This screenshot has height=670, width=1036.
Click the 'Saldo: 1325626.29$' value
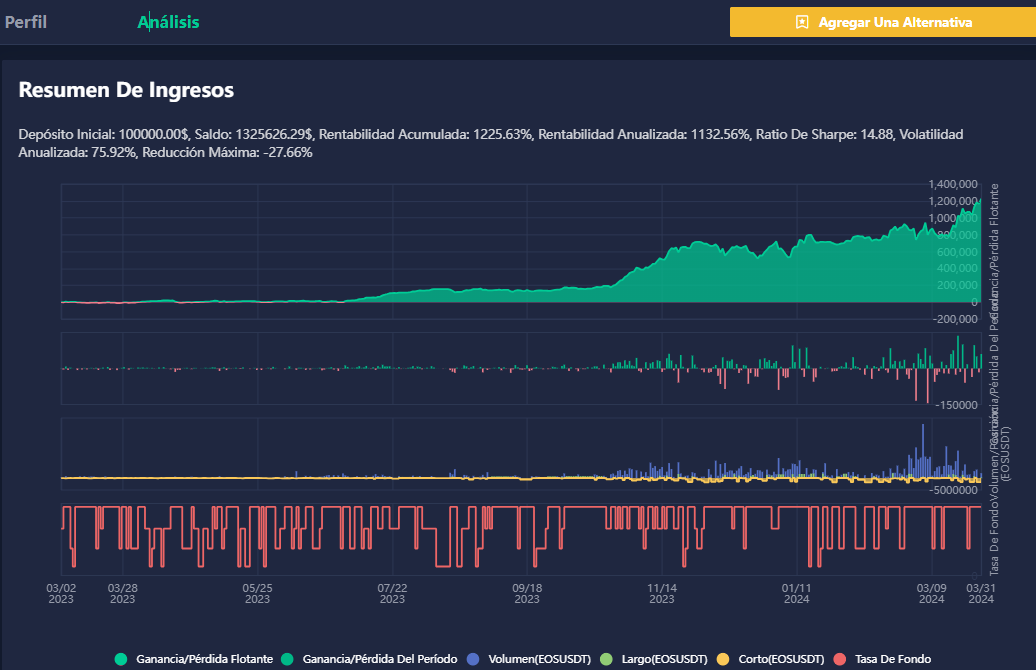(x=254, y=134)
